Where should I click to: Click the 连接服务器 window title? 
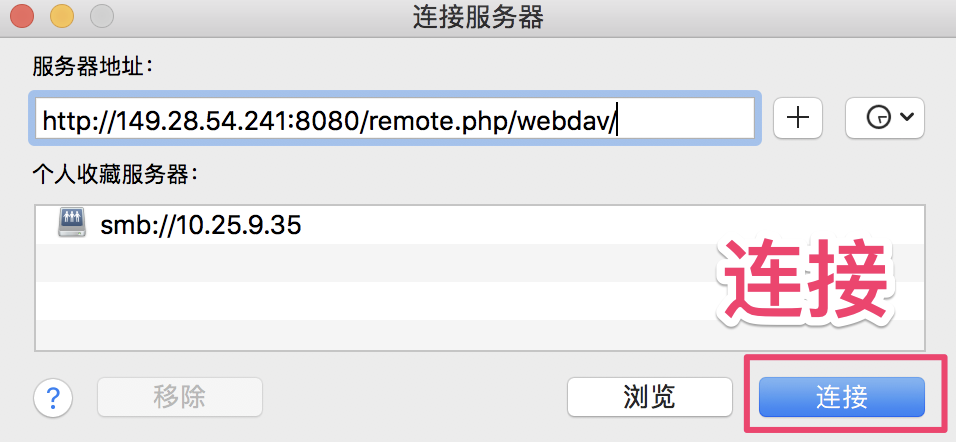pos(478,18)
